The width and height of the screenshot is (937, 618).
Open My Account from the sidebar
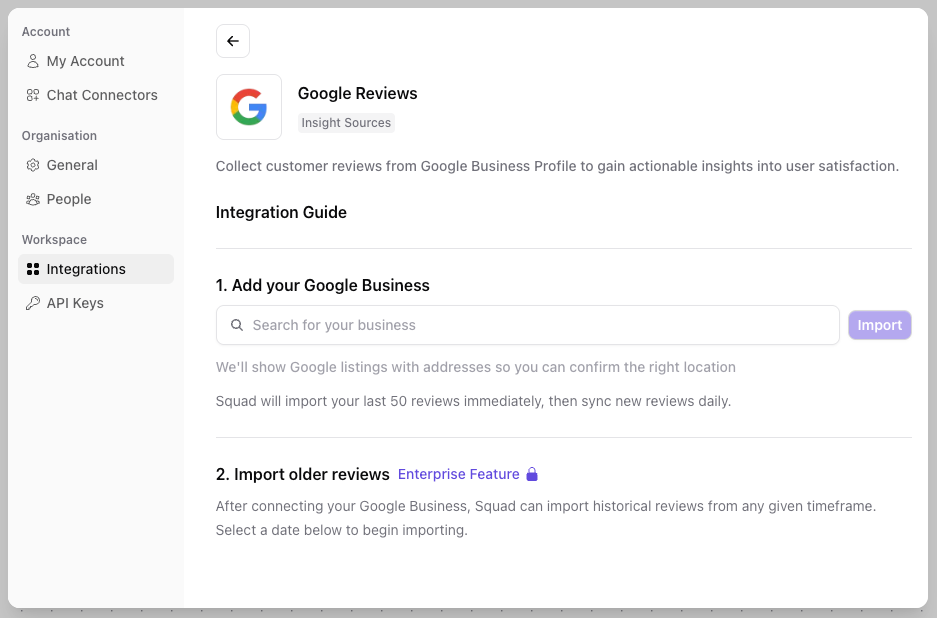[x=84, y=61]
